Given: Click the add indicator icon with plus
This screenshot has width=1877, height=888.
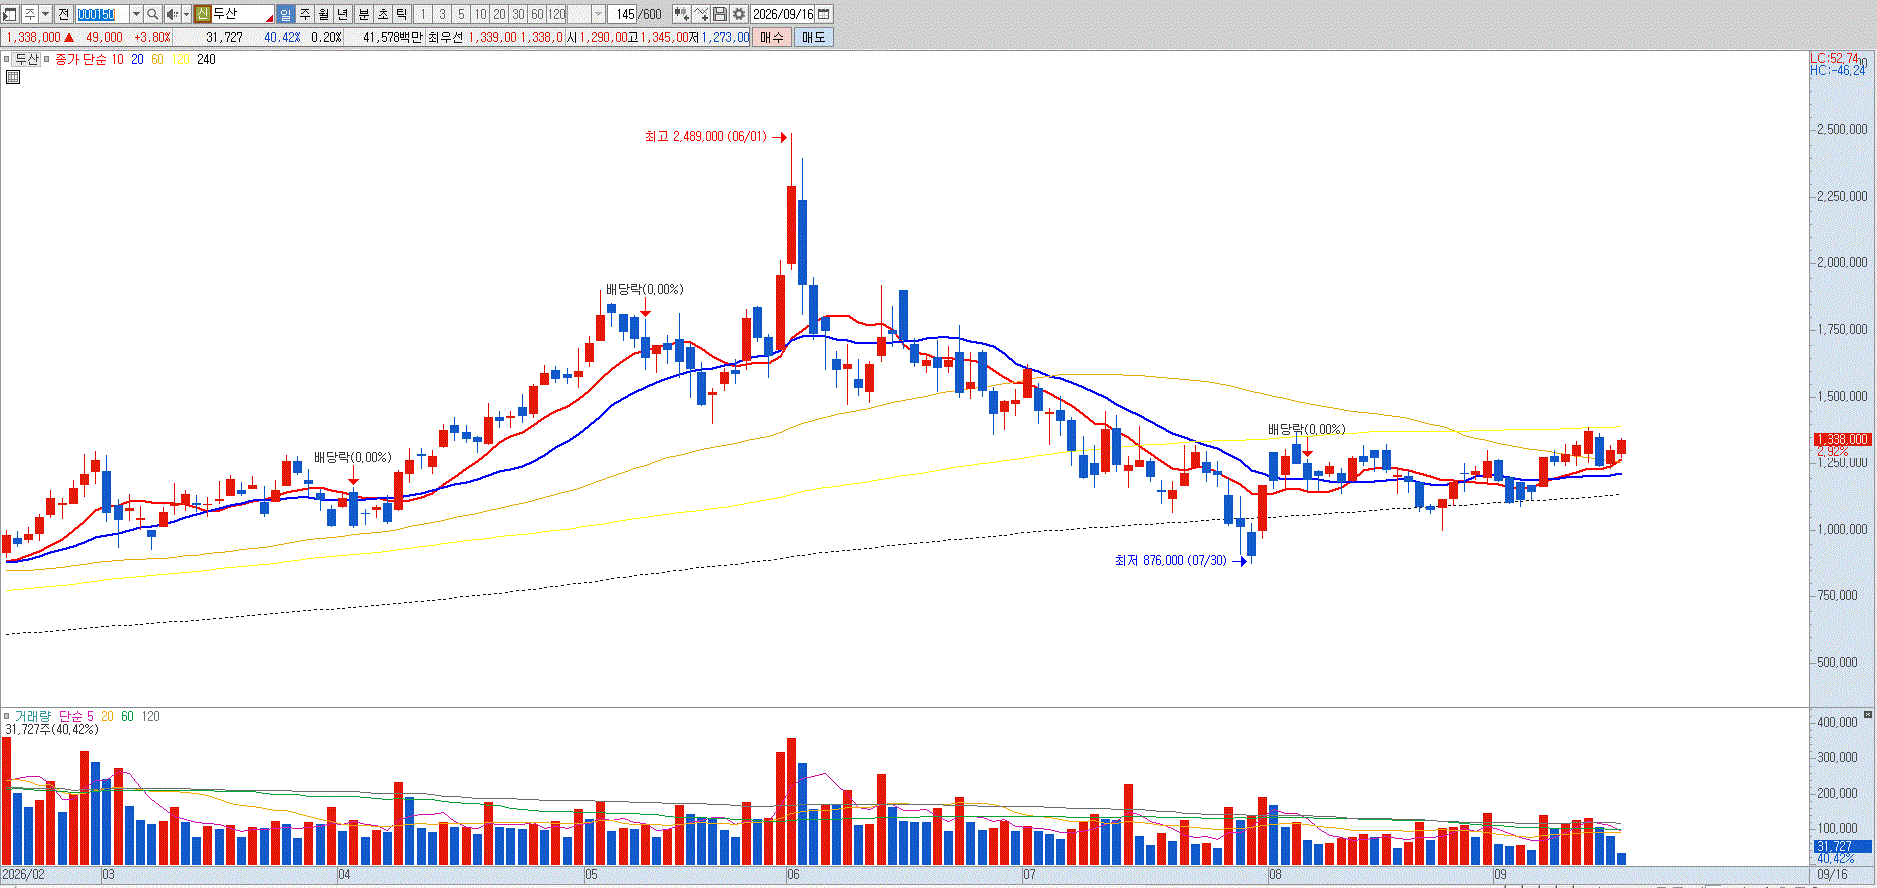Looking at the screenshot, I should (682, 14).
